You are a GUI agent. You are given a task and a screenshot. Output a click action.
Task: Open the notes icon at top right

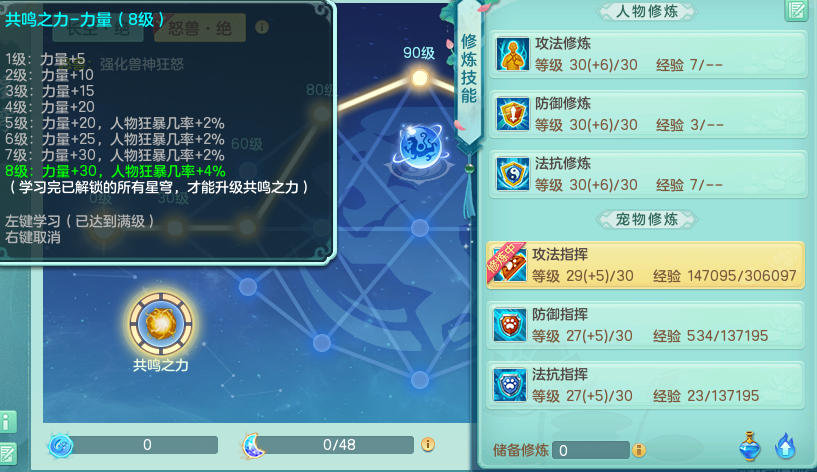pyautogui.click(x=796, y=9)
